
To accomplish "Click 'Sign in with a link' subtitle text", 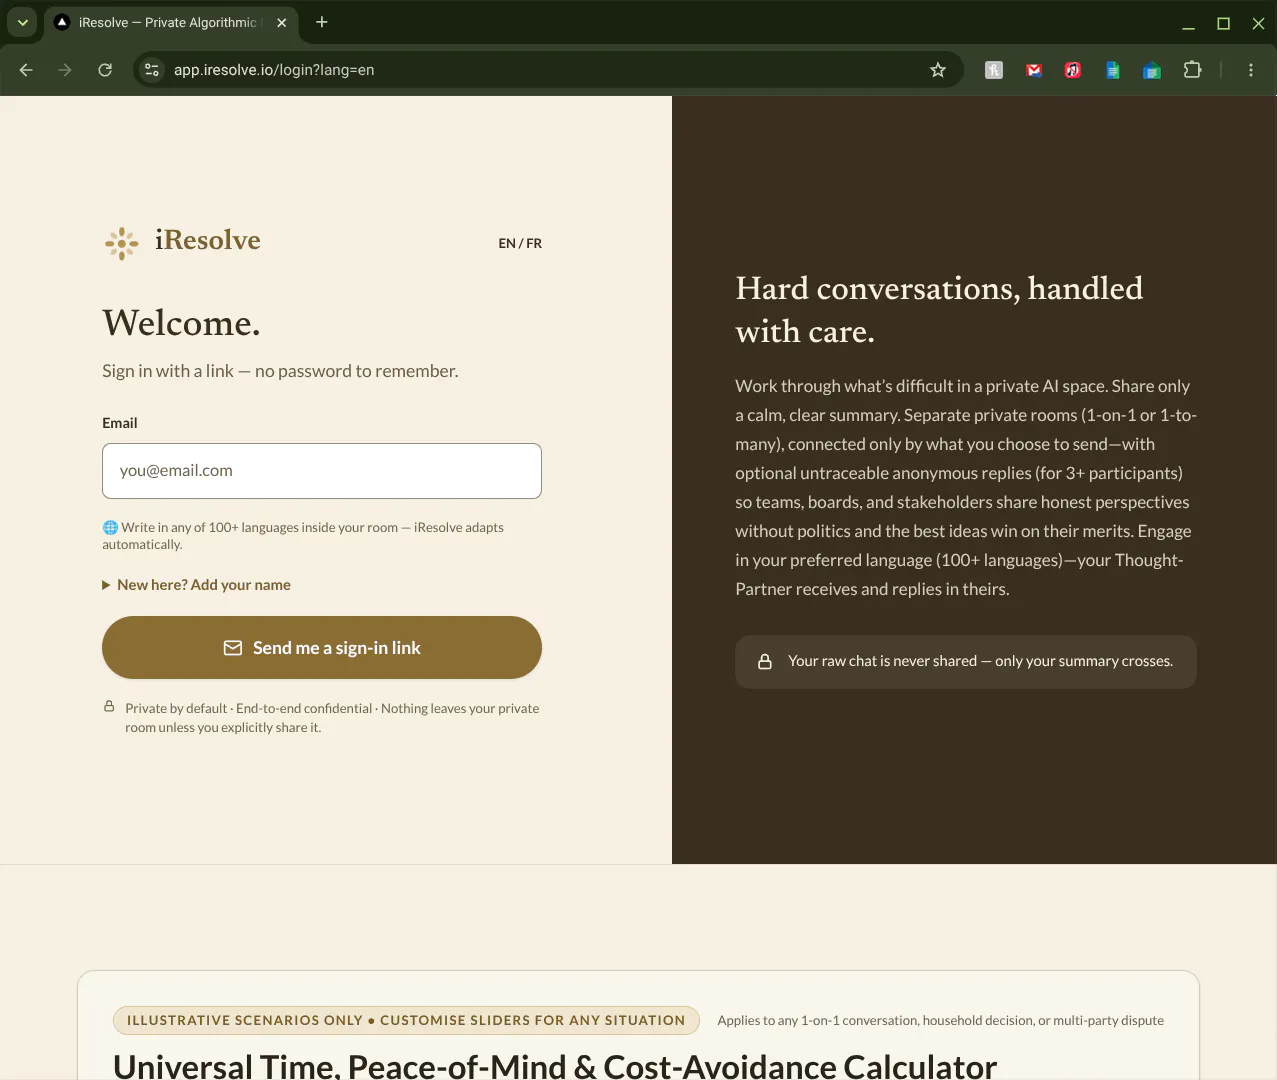I will click(280, 371).
